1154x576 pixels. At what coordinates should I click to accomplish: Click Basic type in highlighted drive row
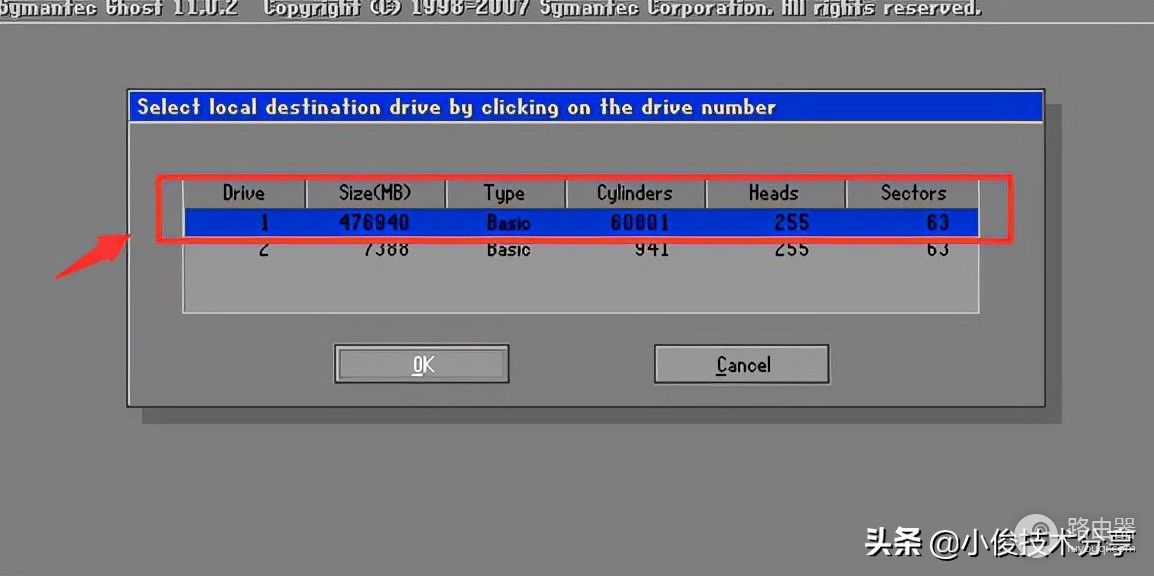click(508, 222)
